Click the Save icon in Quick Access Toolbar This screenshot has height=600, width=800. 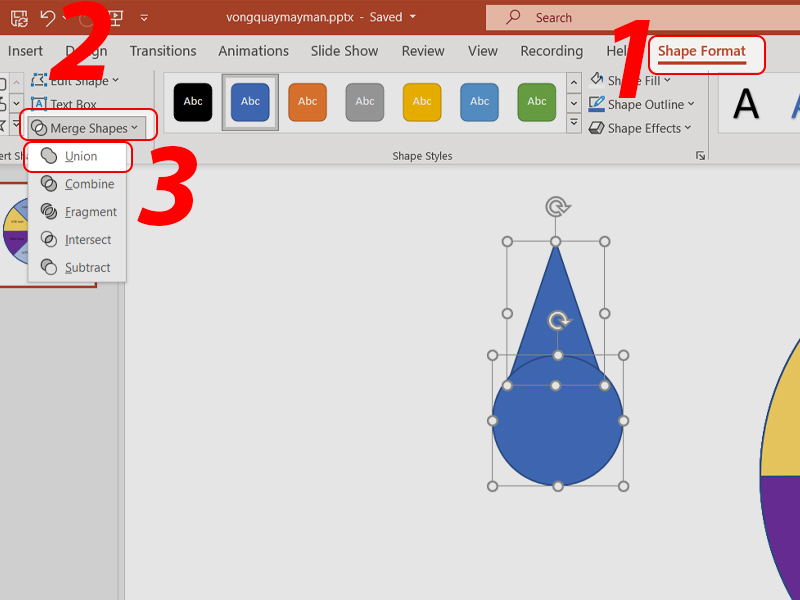click(19, 17)
